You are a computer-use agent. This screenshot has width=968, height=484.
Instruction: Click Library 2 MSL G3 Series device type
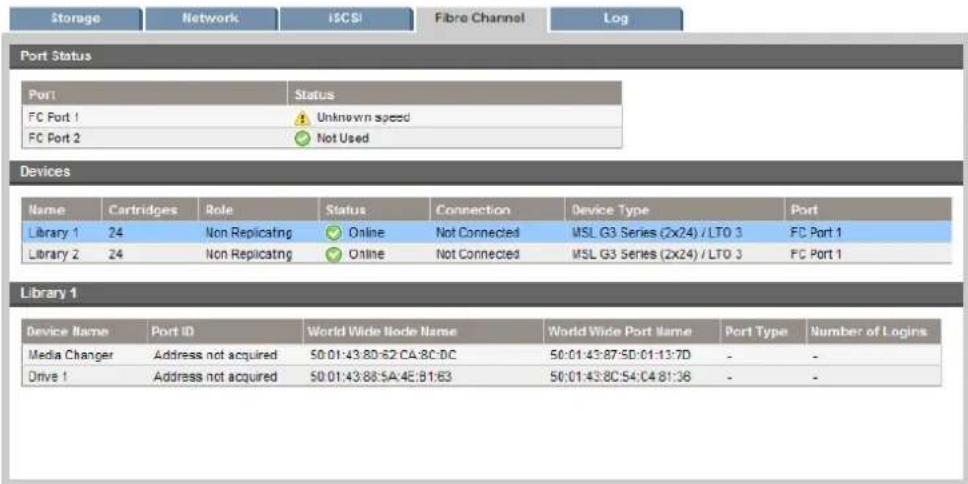(x=657, y=254)
